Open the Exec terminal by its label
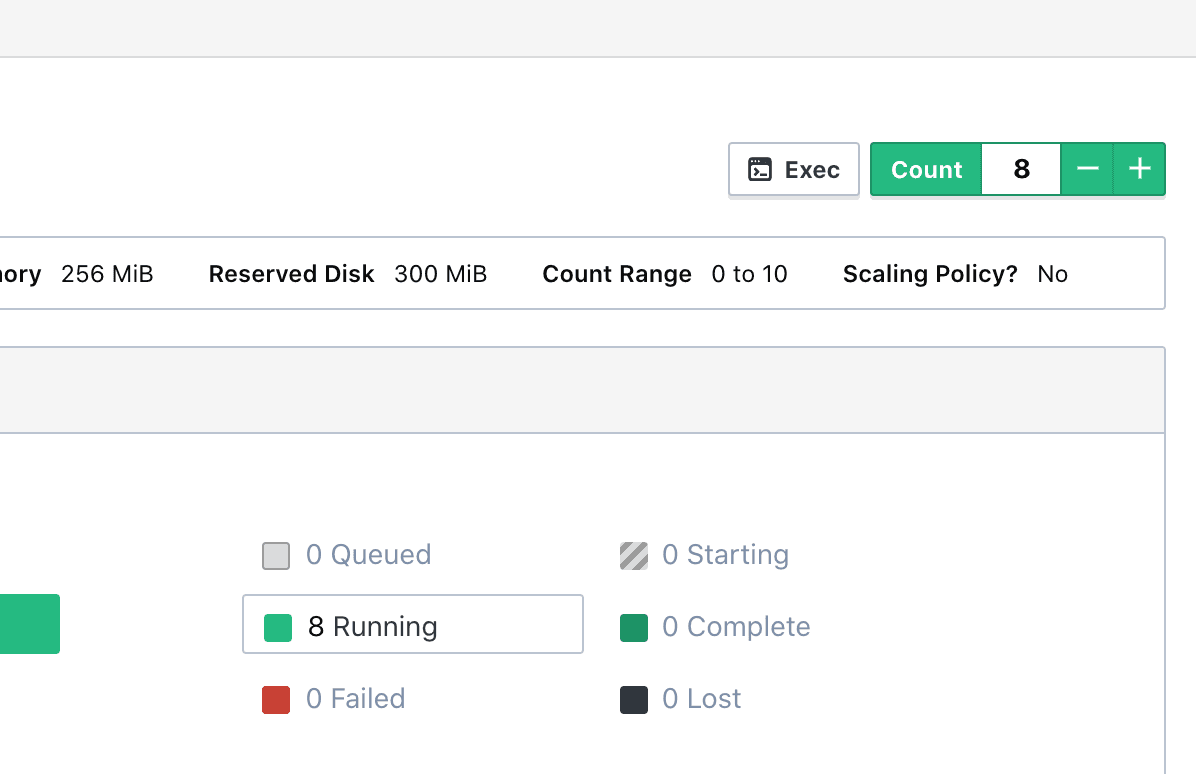This screenshot has width=1196, height=774. (x=812, y=170)
